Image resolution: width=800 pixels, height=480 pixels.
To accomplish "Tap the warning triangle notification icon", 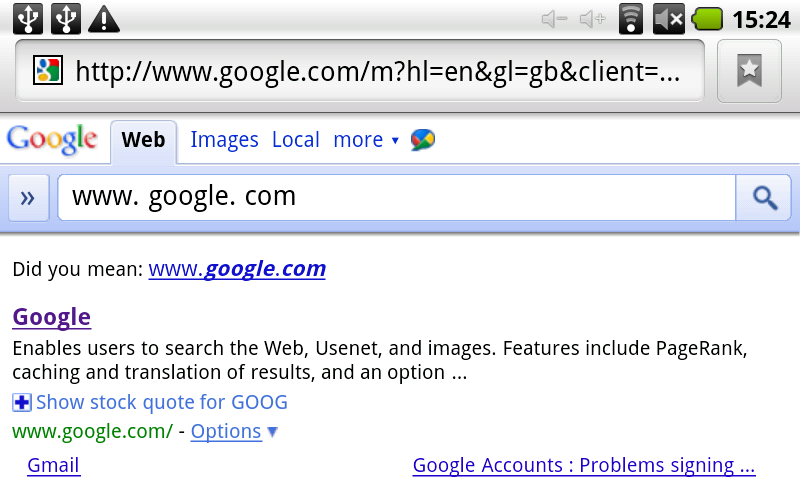I will 104,20.
